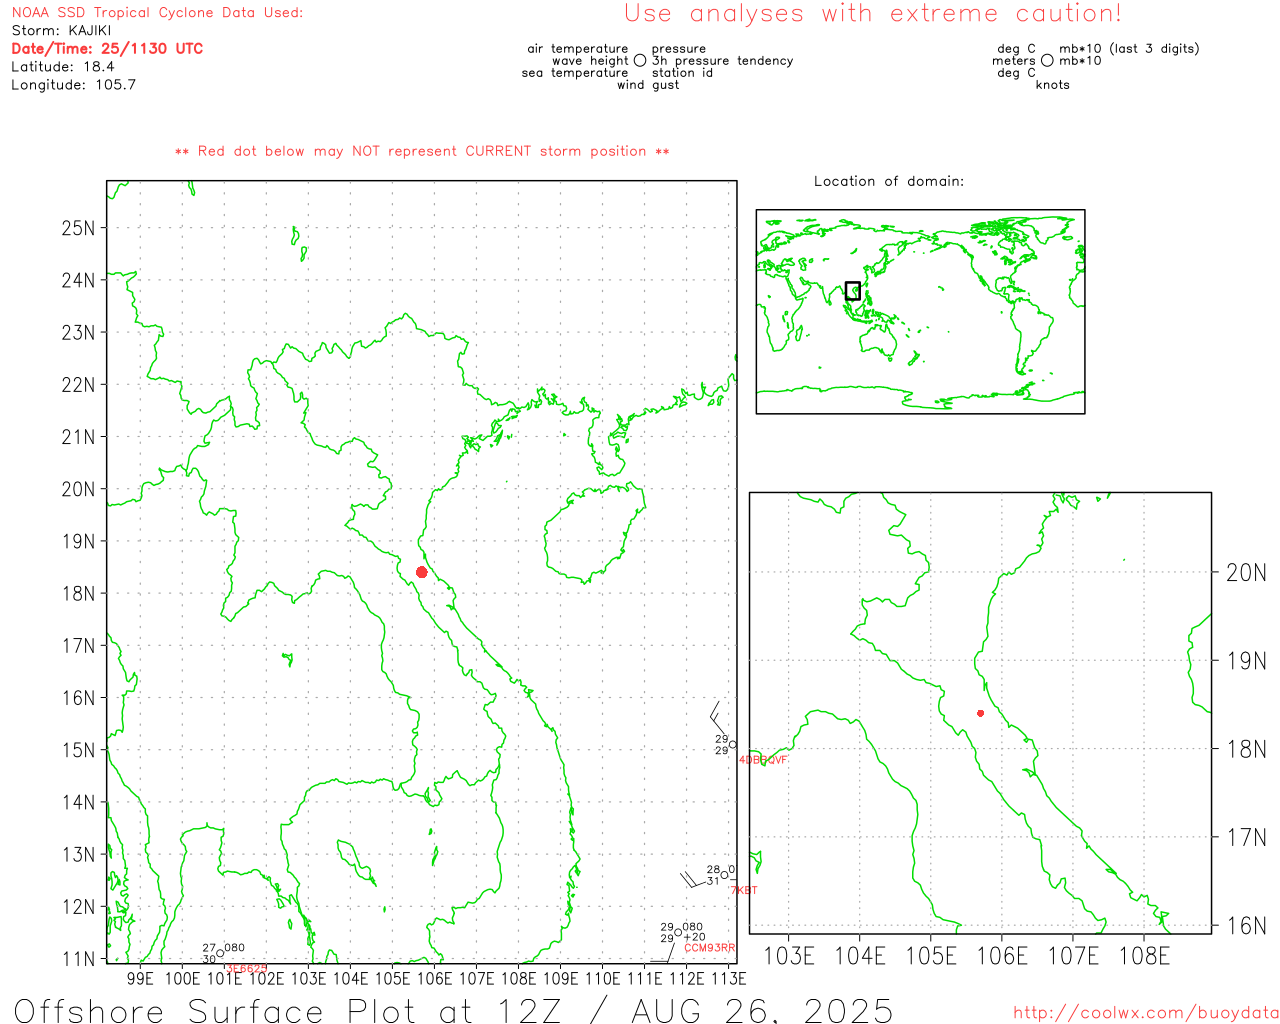
Task: Click 'station id' legend label
Action: tap(682, 73)
